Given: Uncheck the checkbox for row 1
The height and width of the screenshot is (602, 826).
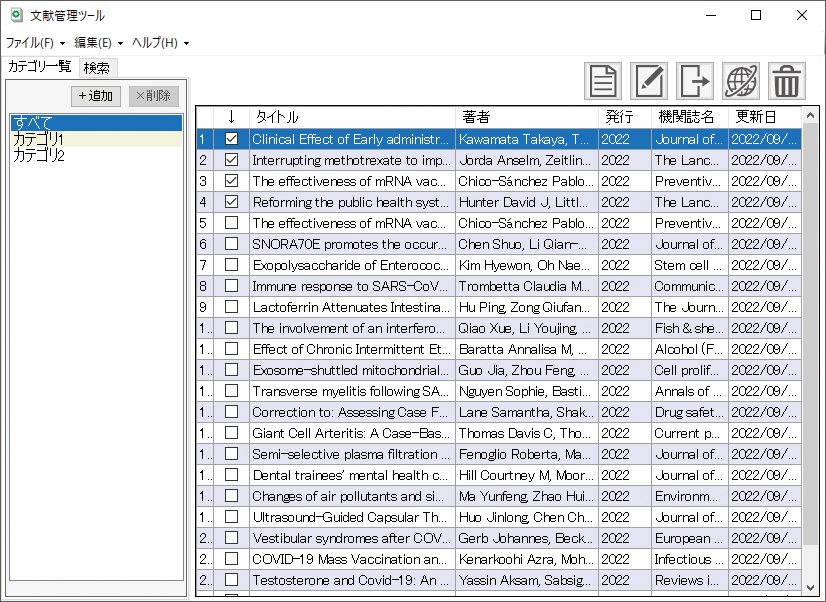Looking at the screenshot, I should point(232,139).
